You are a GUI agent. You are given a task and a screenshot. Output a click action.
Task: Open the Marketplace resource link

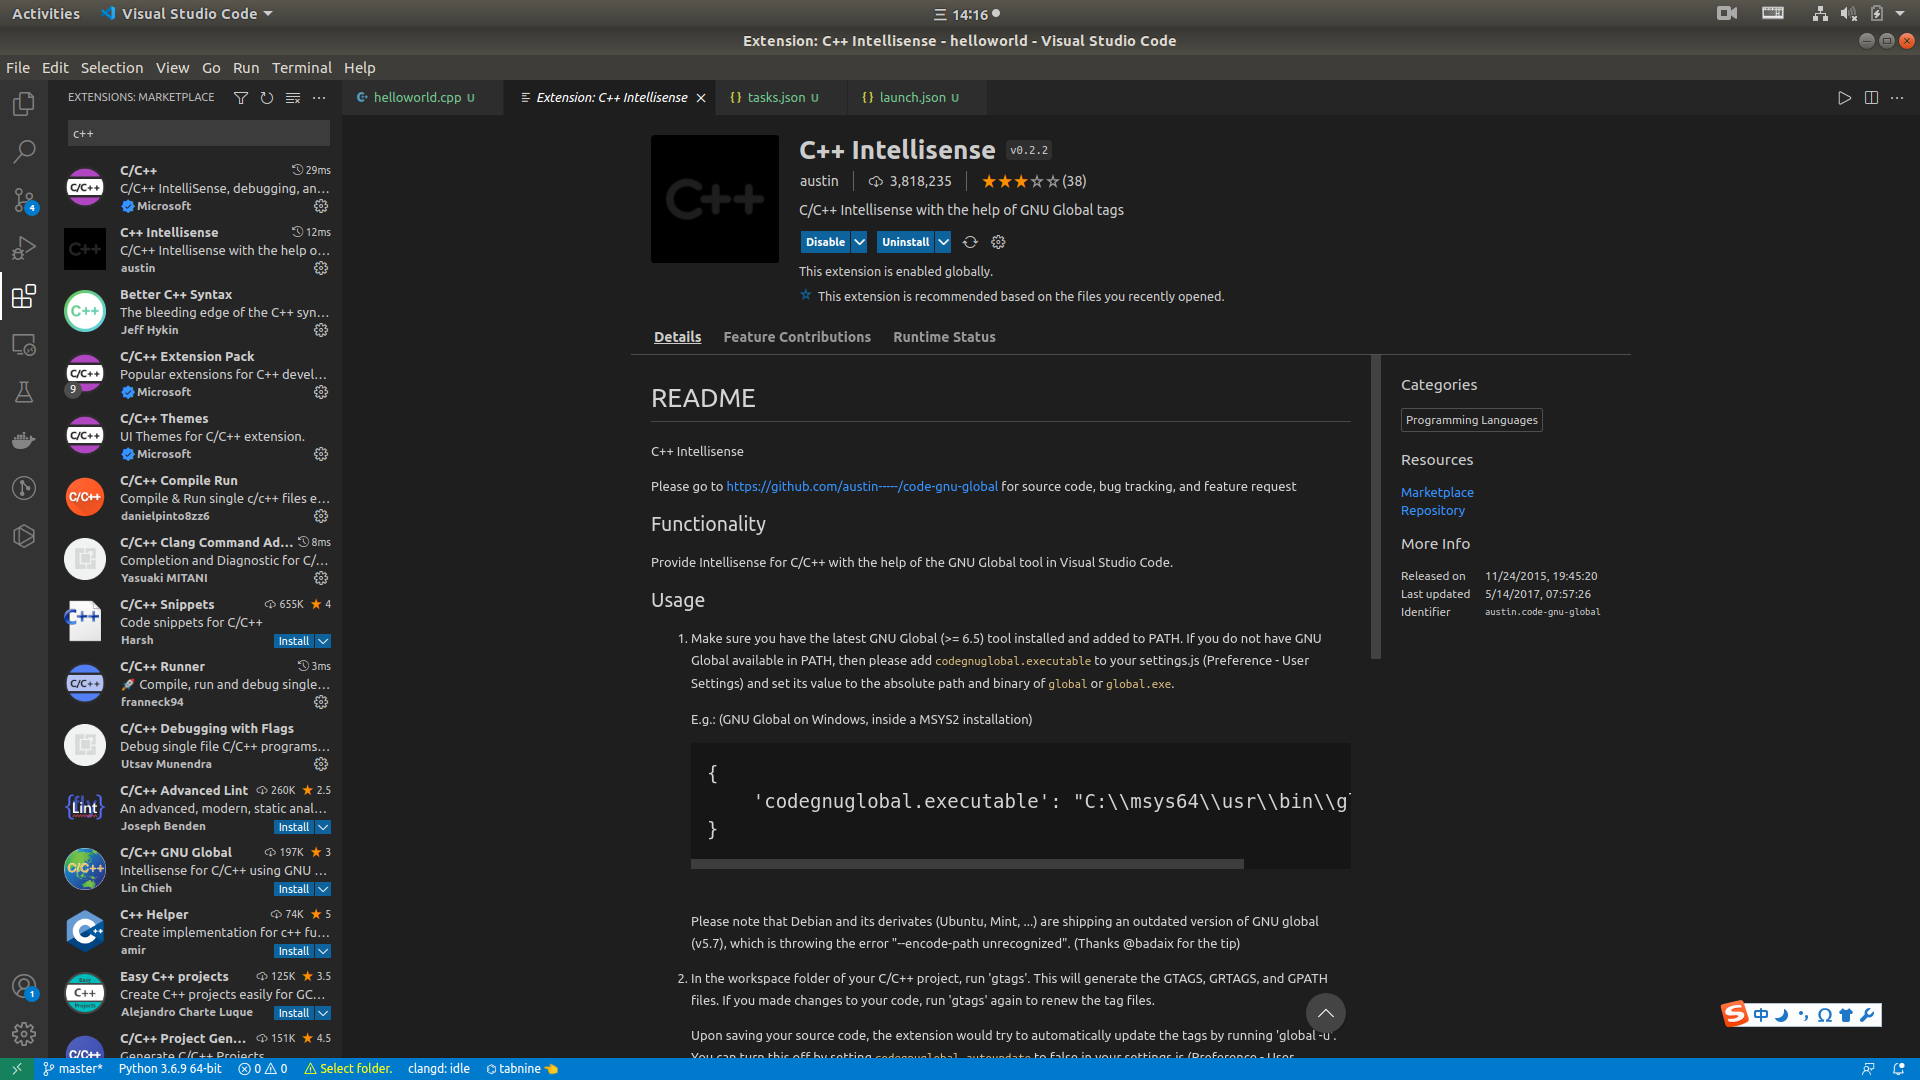(1437, 492)
